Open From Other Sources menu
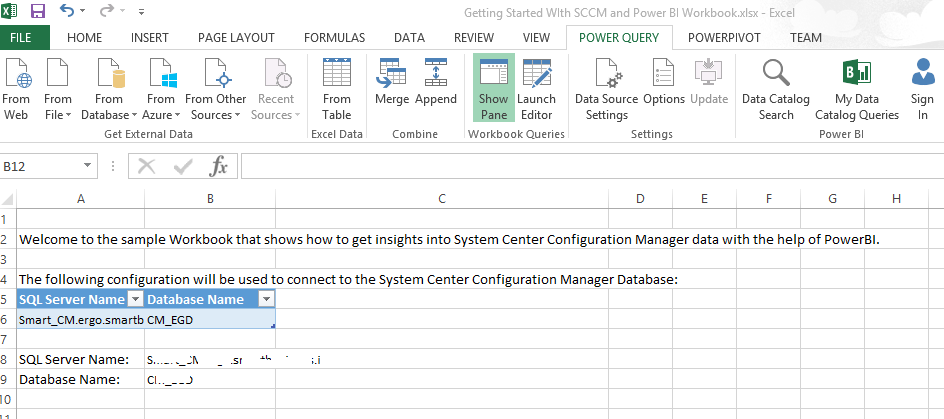944x419 pixels. click(216, 90)
